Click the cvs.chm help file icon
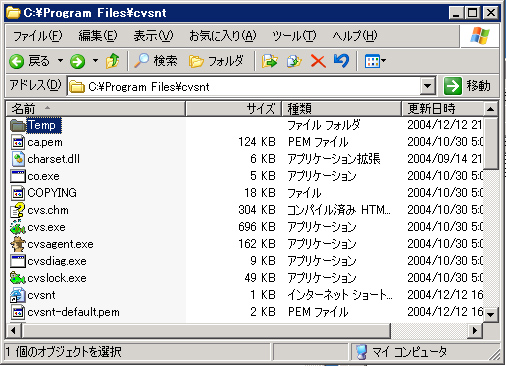Image resolution: width=506 pixels, height=366 pixels. pyautogui.click(x=18, y=210)
